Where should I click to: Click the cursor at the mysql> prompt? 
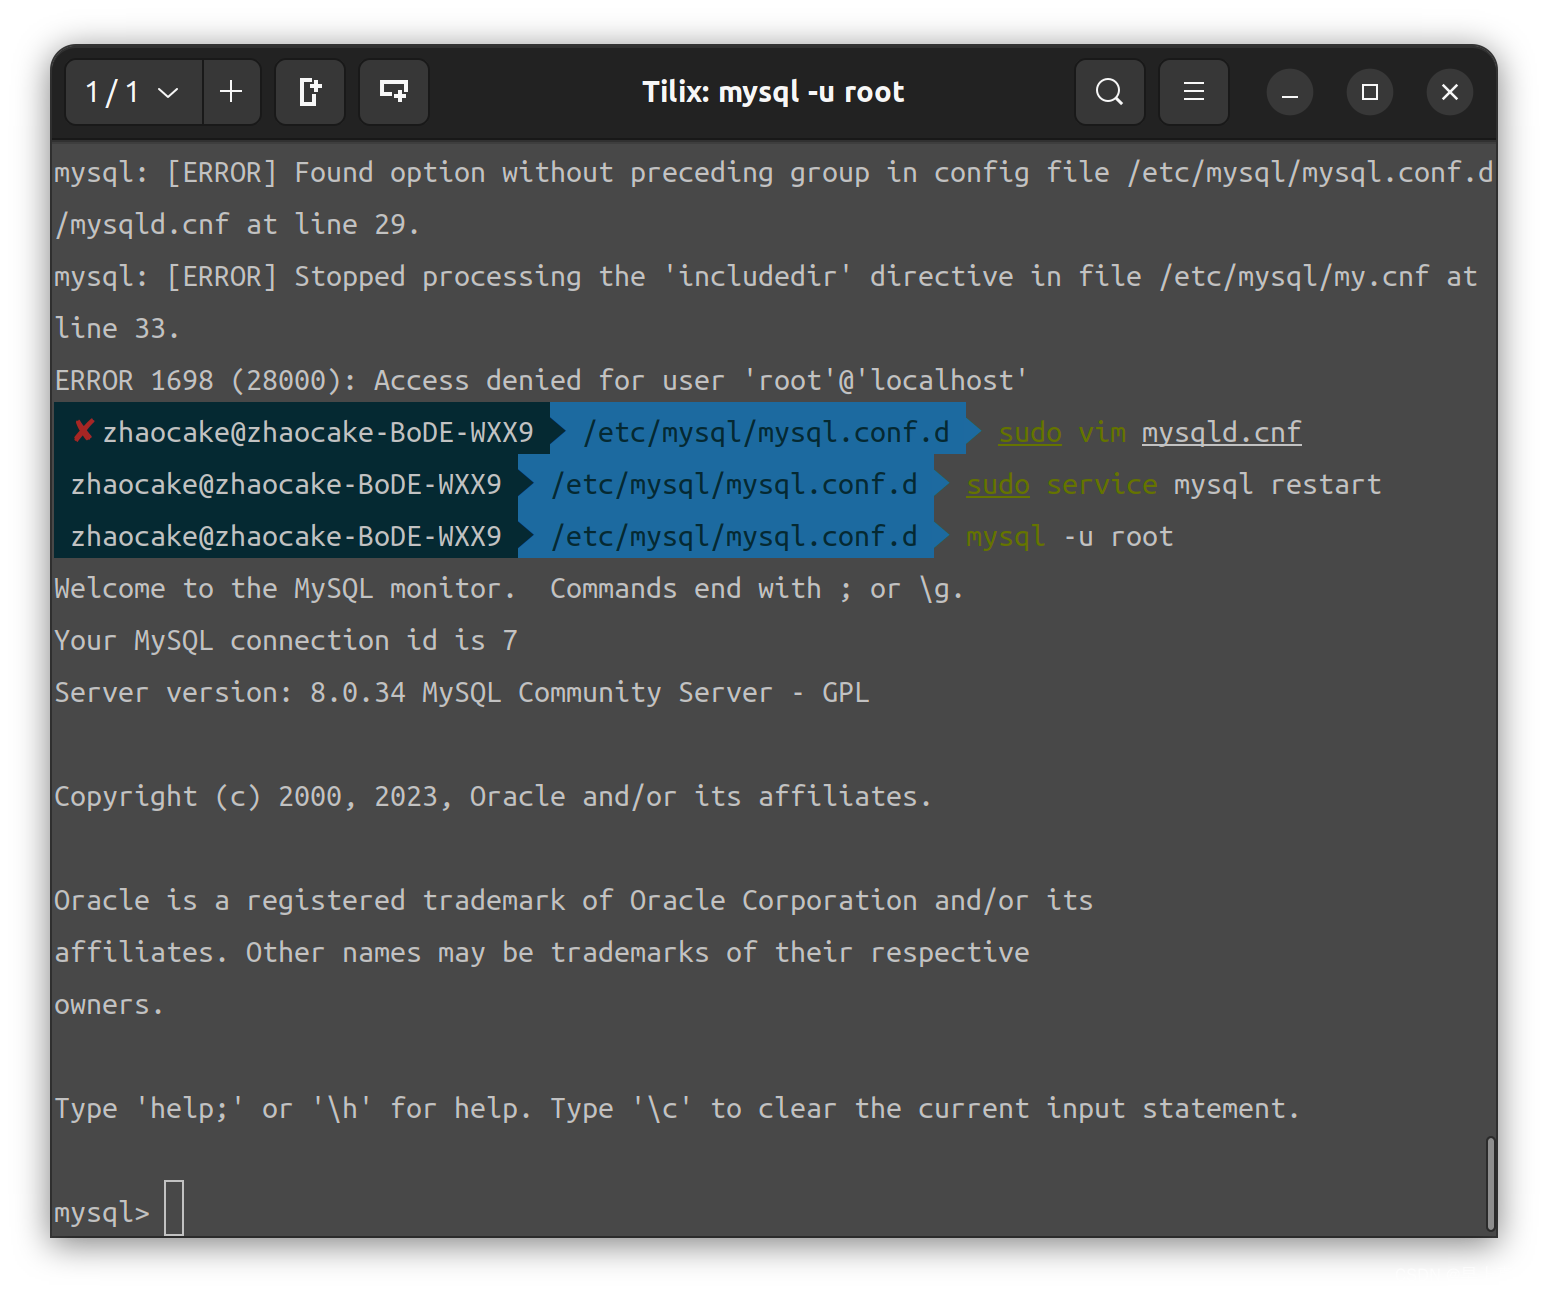(x=174, y=1208)
